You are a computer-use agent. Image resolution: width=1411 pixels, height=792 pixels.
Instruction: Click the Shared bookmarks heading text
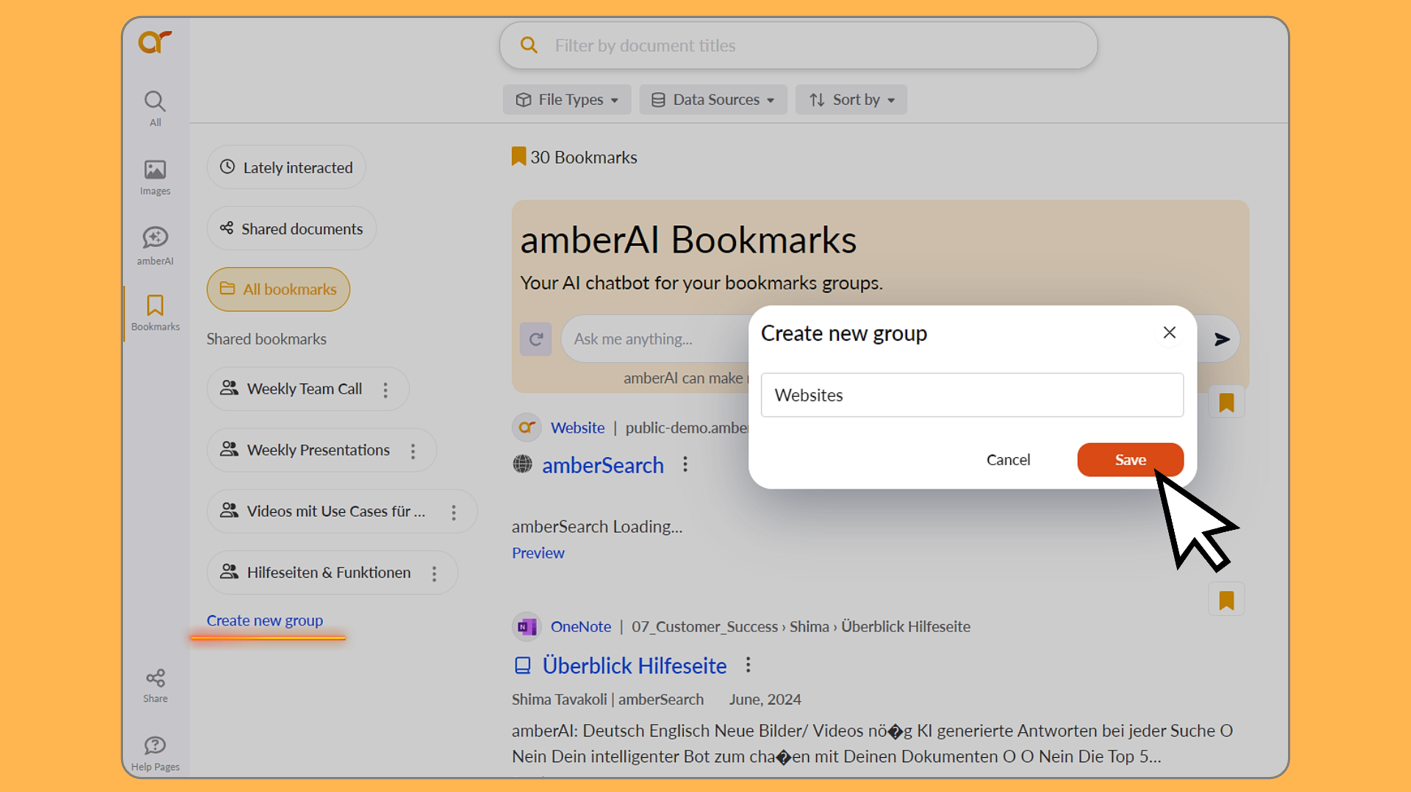click(267, 339)
